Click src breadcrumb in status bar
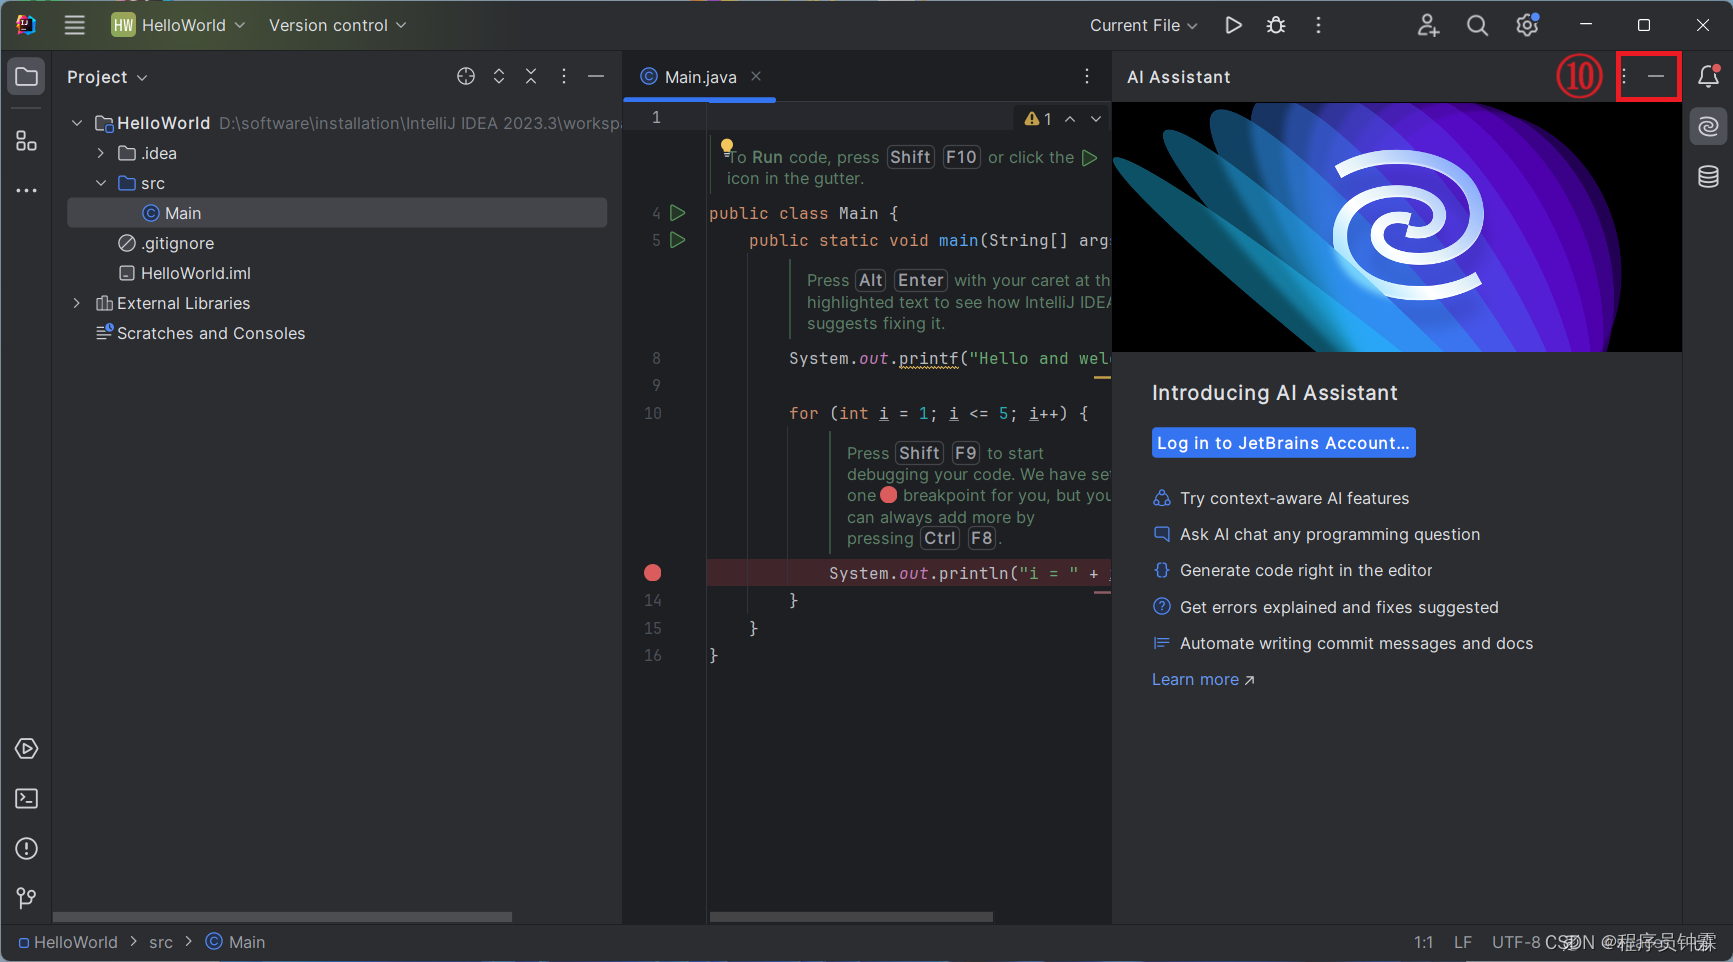 pos(161,942)
